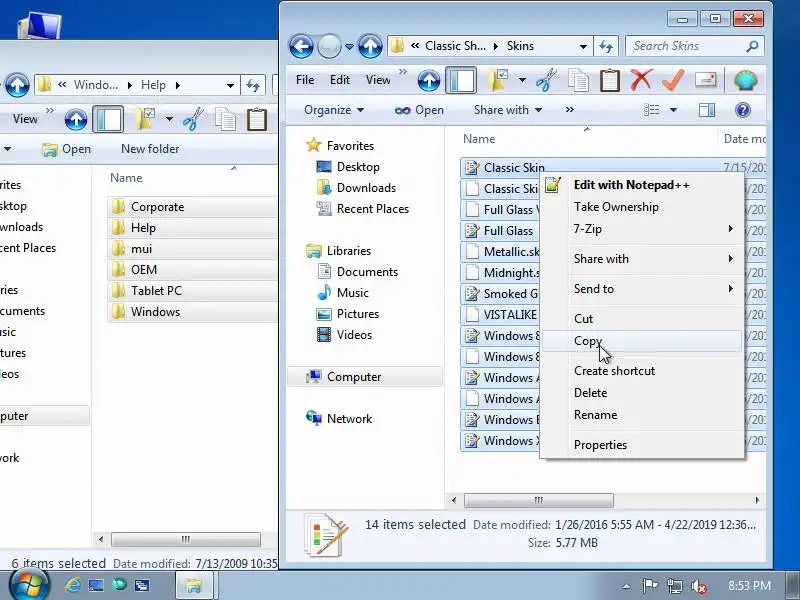
Task: Choose Properties in context menu
Action: coord(641,444)
